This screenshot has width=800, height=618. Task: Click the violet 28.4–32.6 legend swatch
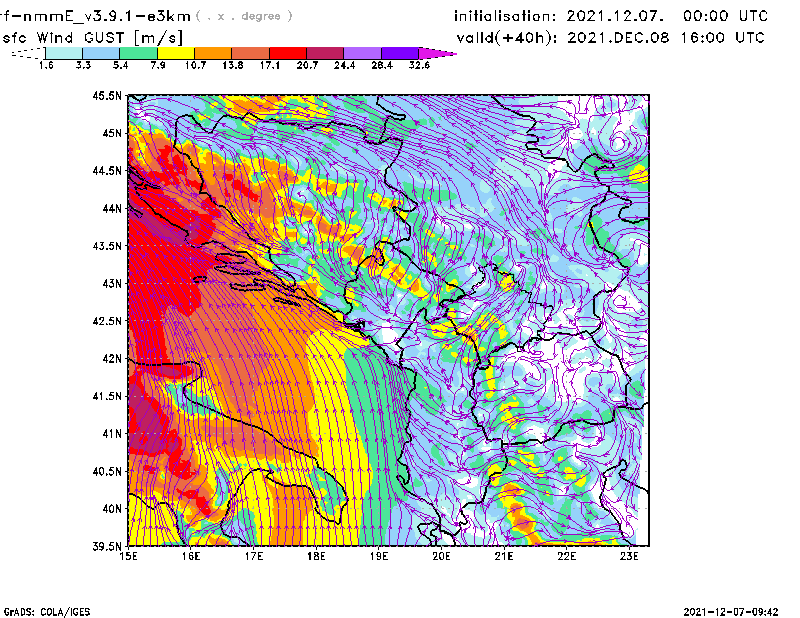400,53
